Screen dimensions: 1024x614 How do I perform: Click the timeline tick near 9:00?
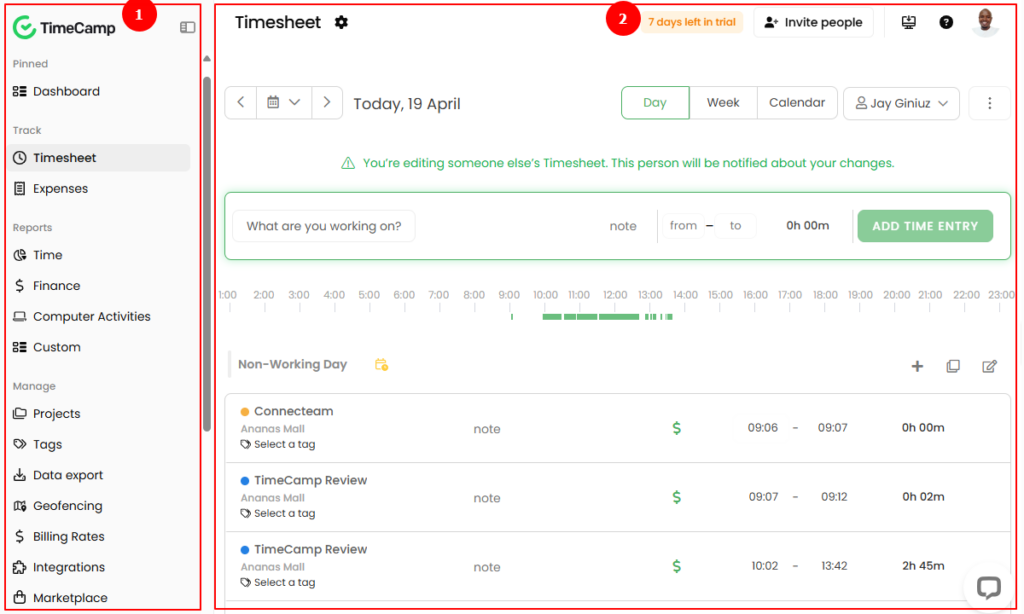click(x=512, y=317)
